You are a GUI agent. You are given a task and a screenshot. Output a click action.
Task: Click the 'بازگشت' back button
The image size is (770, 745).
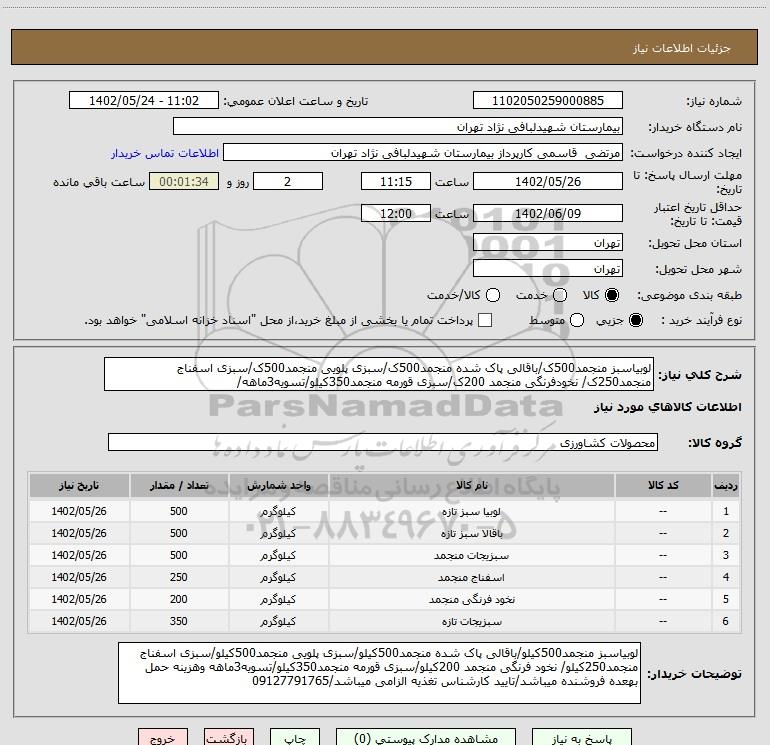(231, 738)
